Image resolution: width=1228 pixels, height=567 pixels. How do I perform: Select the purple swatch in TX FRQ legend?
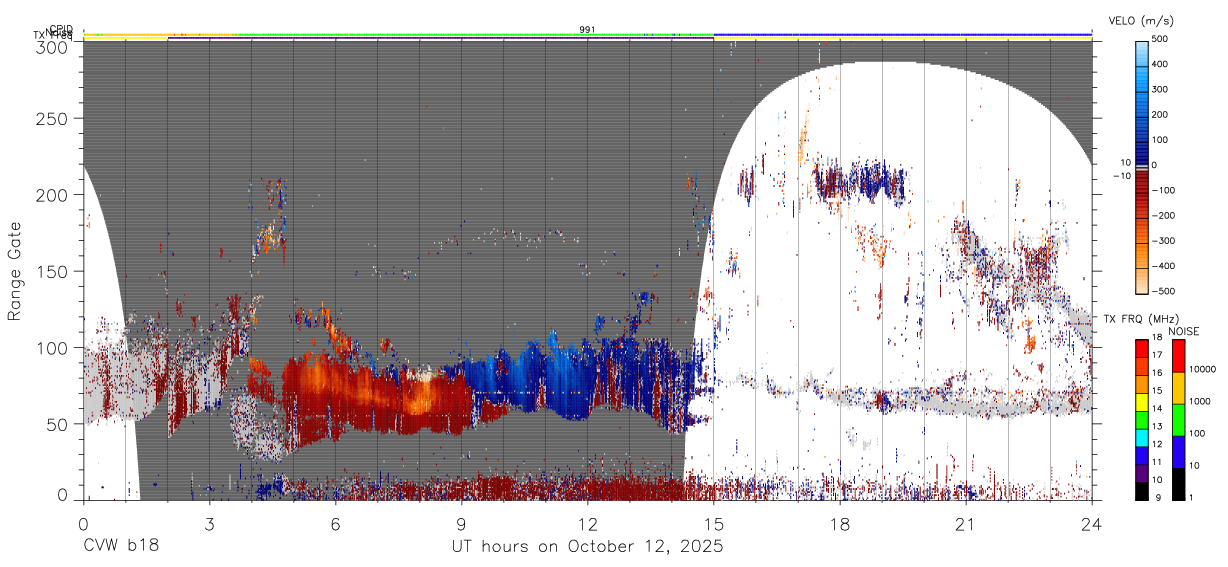click(x=1142, y=471)
